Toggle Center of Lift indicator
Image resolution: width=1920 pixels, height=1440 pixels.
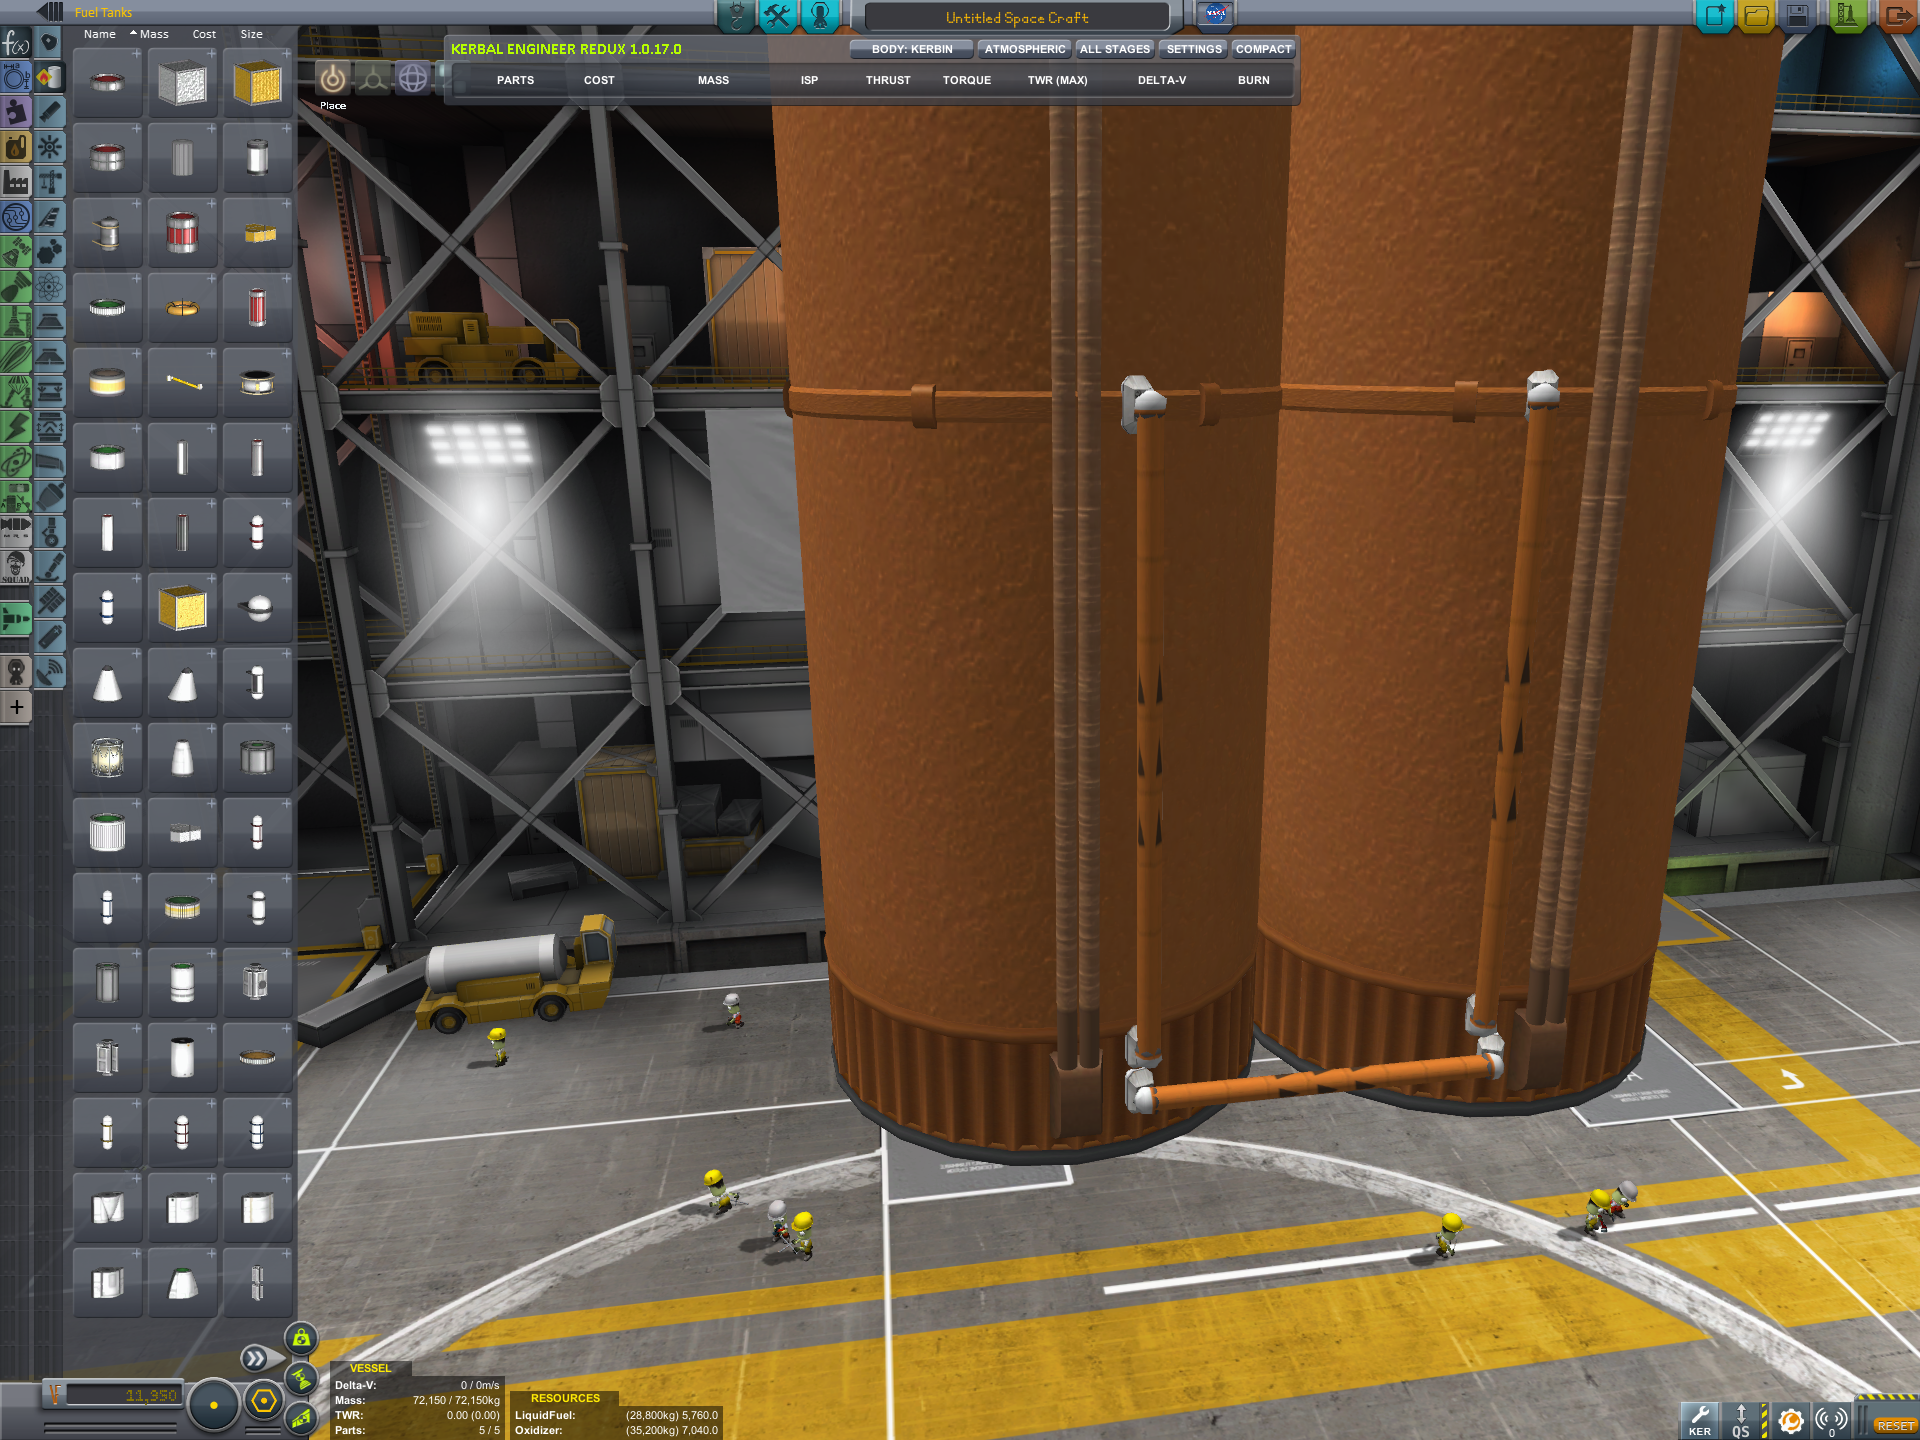click(301, 1417)
